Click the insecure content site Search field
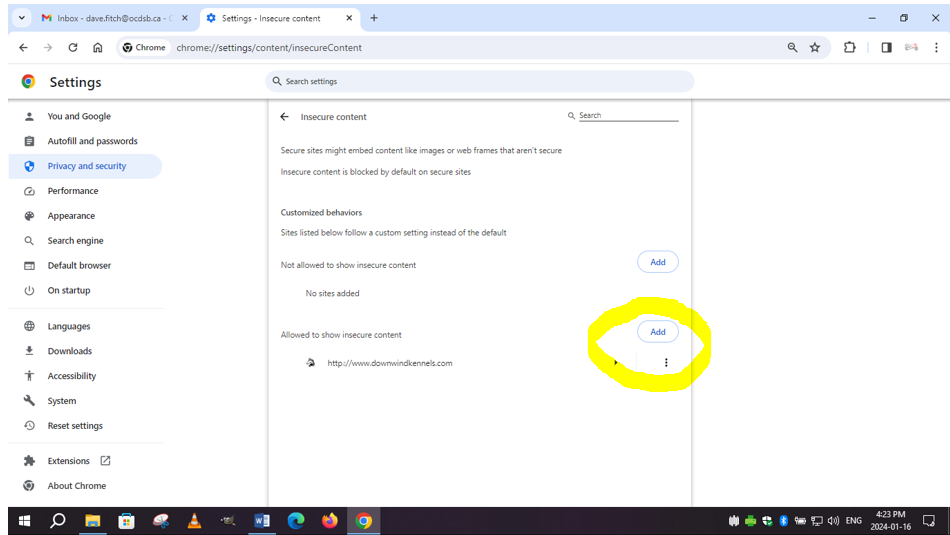 pos(628,115)
